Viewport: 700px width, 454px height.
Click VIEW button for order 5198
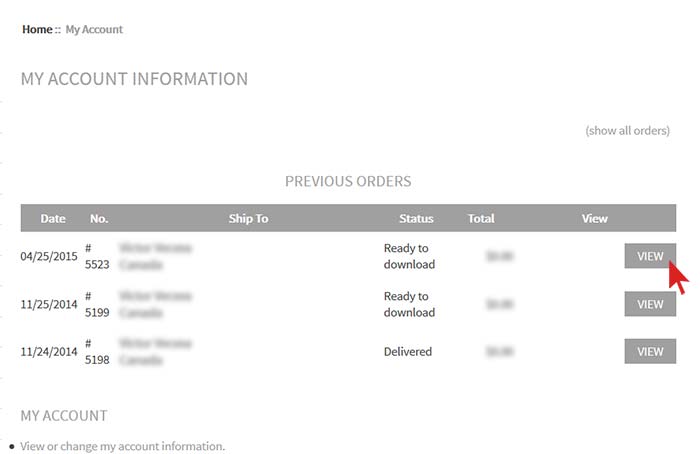650,351
